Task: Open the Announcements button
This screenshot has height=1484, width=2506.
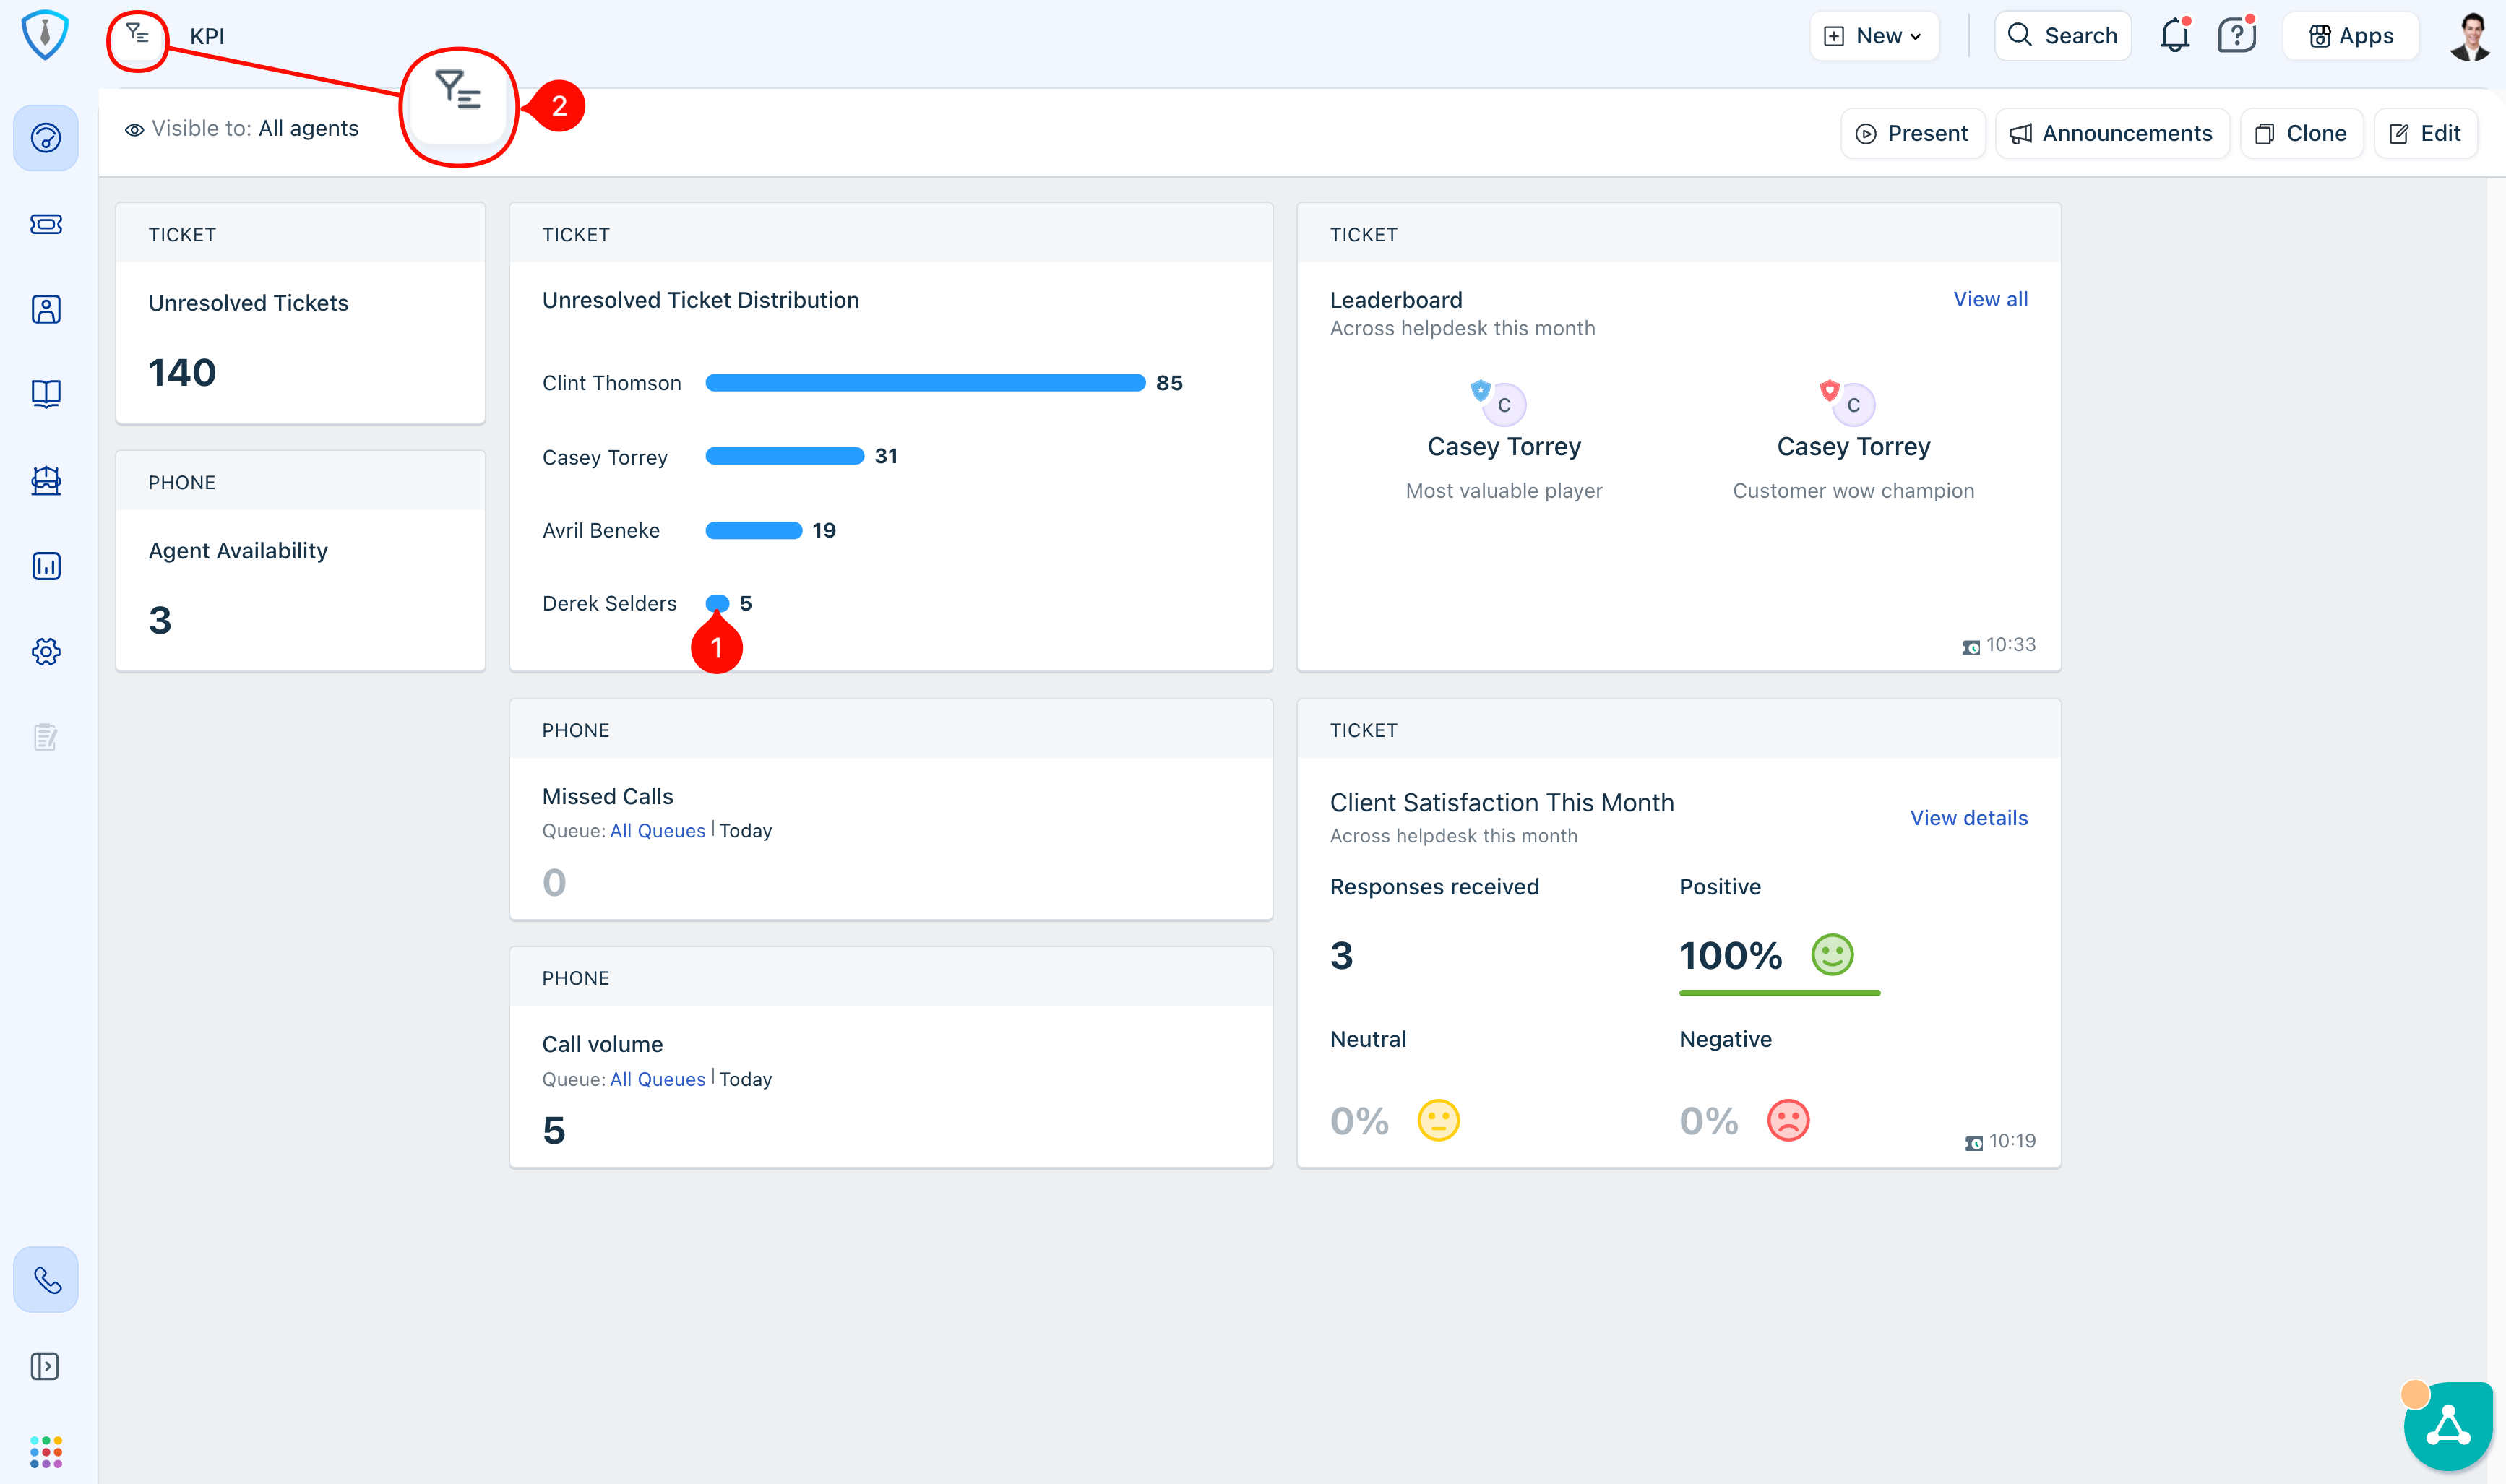Action: pyautogui.click(x=2112, y=133)
